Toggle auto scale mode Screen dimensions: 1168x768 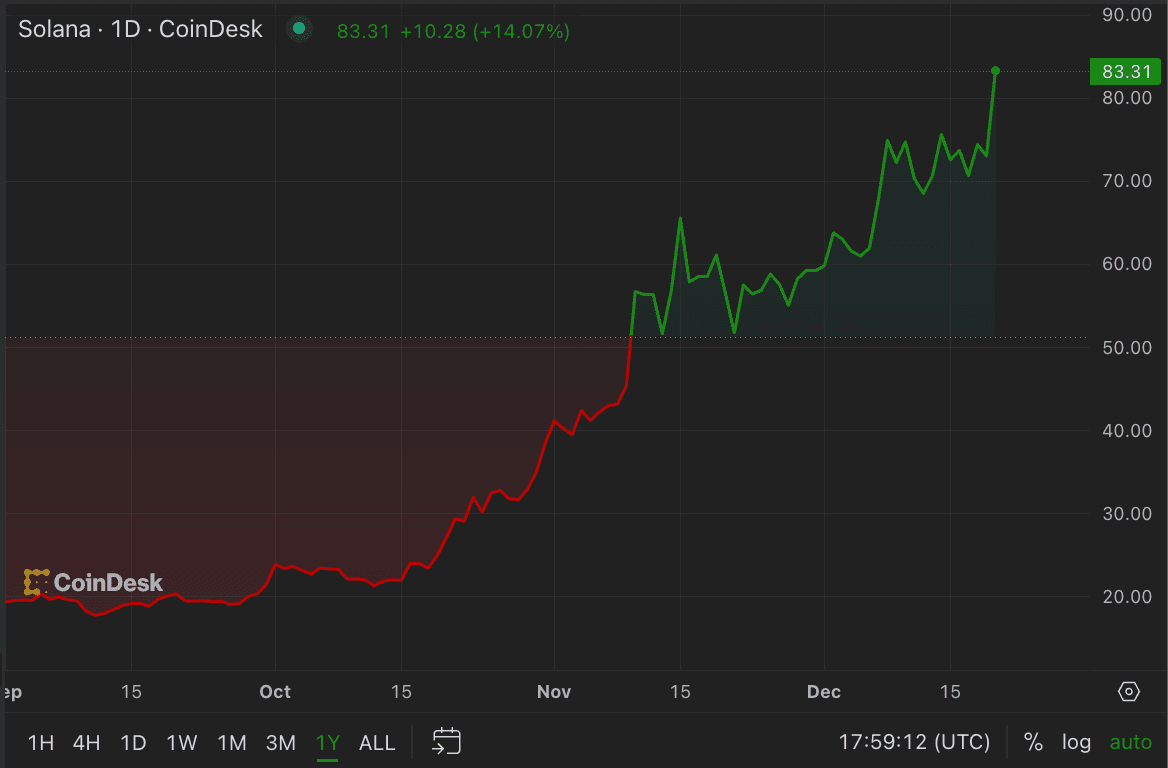click(x=1130, y=742)
